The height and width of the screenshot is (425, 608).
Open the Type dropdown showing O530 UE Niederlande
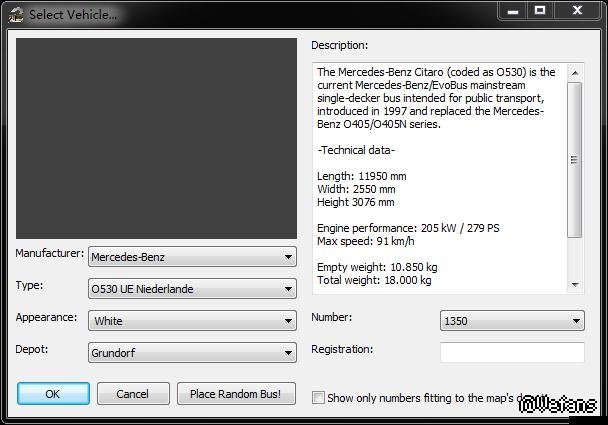click(x=192, y=289)
